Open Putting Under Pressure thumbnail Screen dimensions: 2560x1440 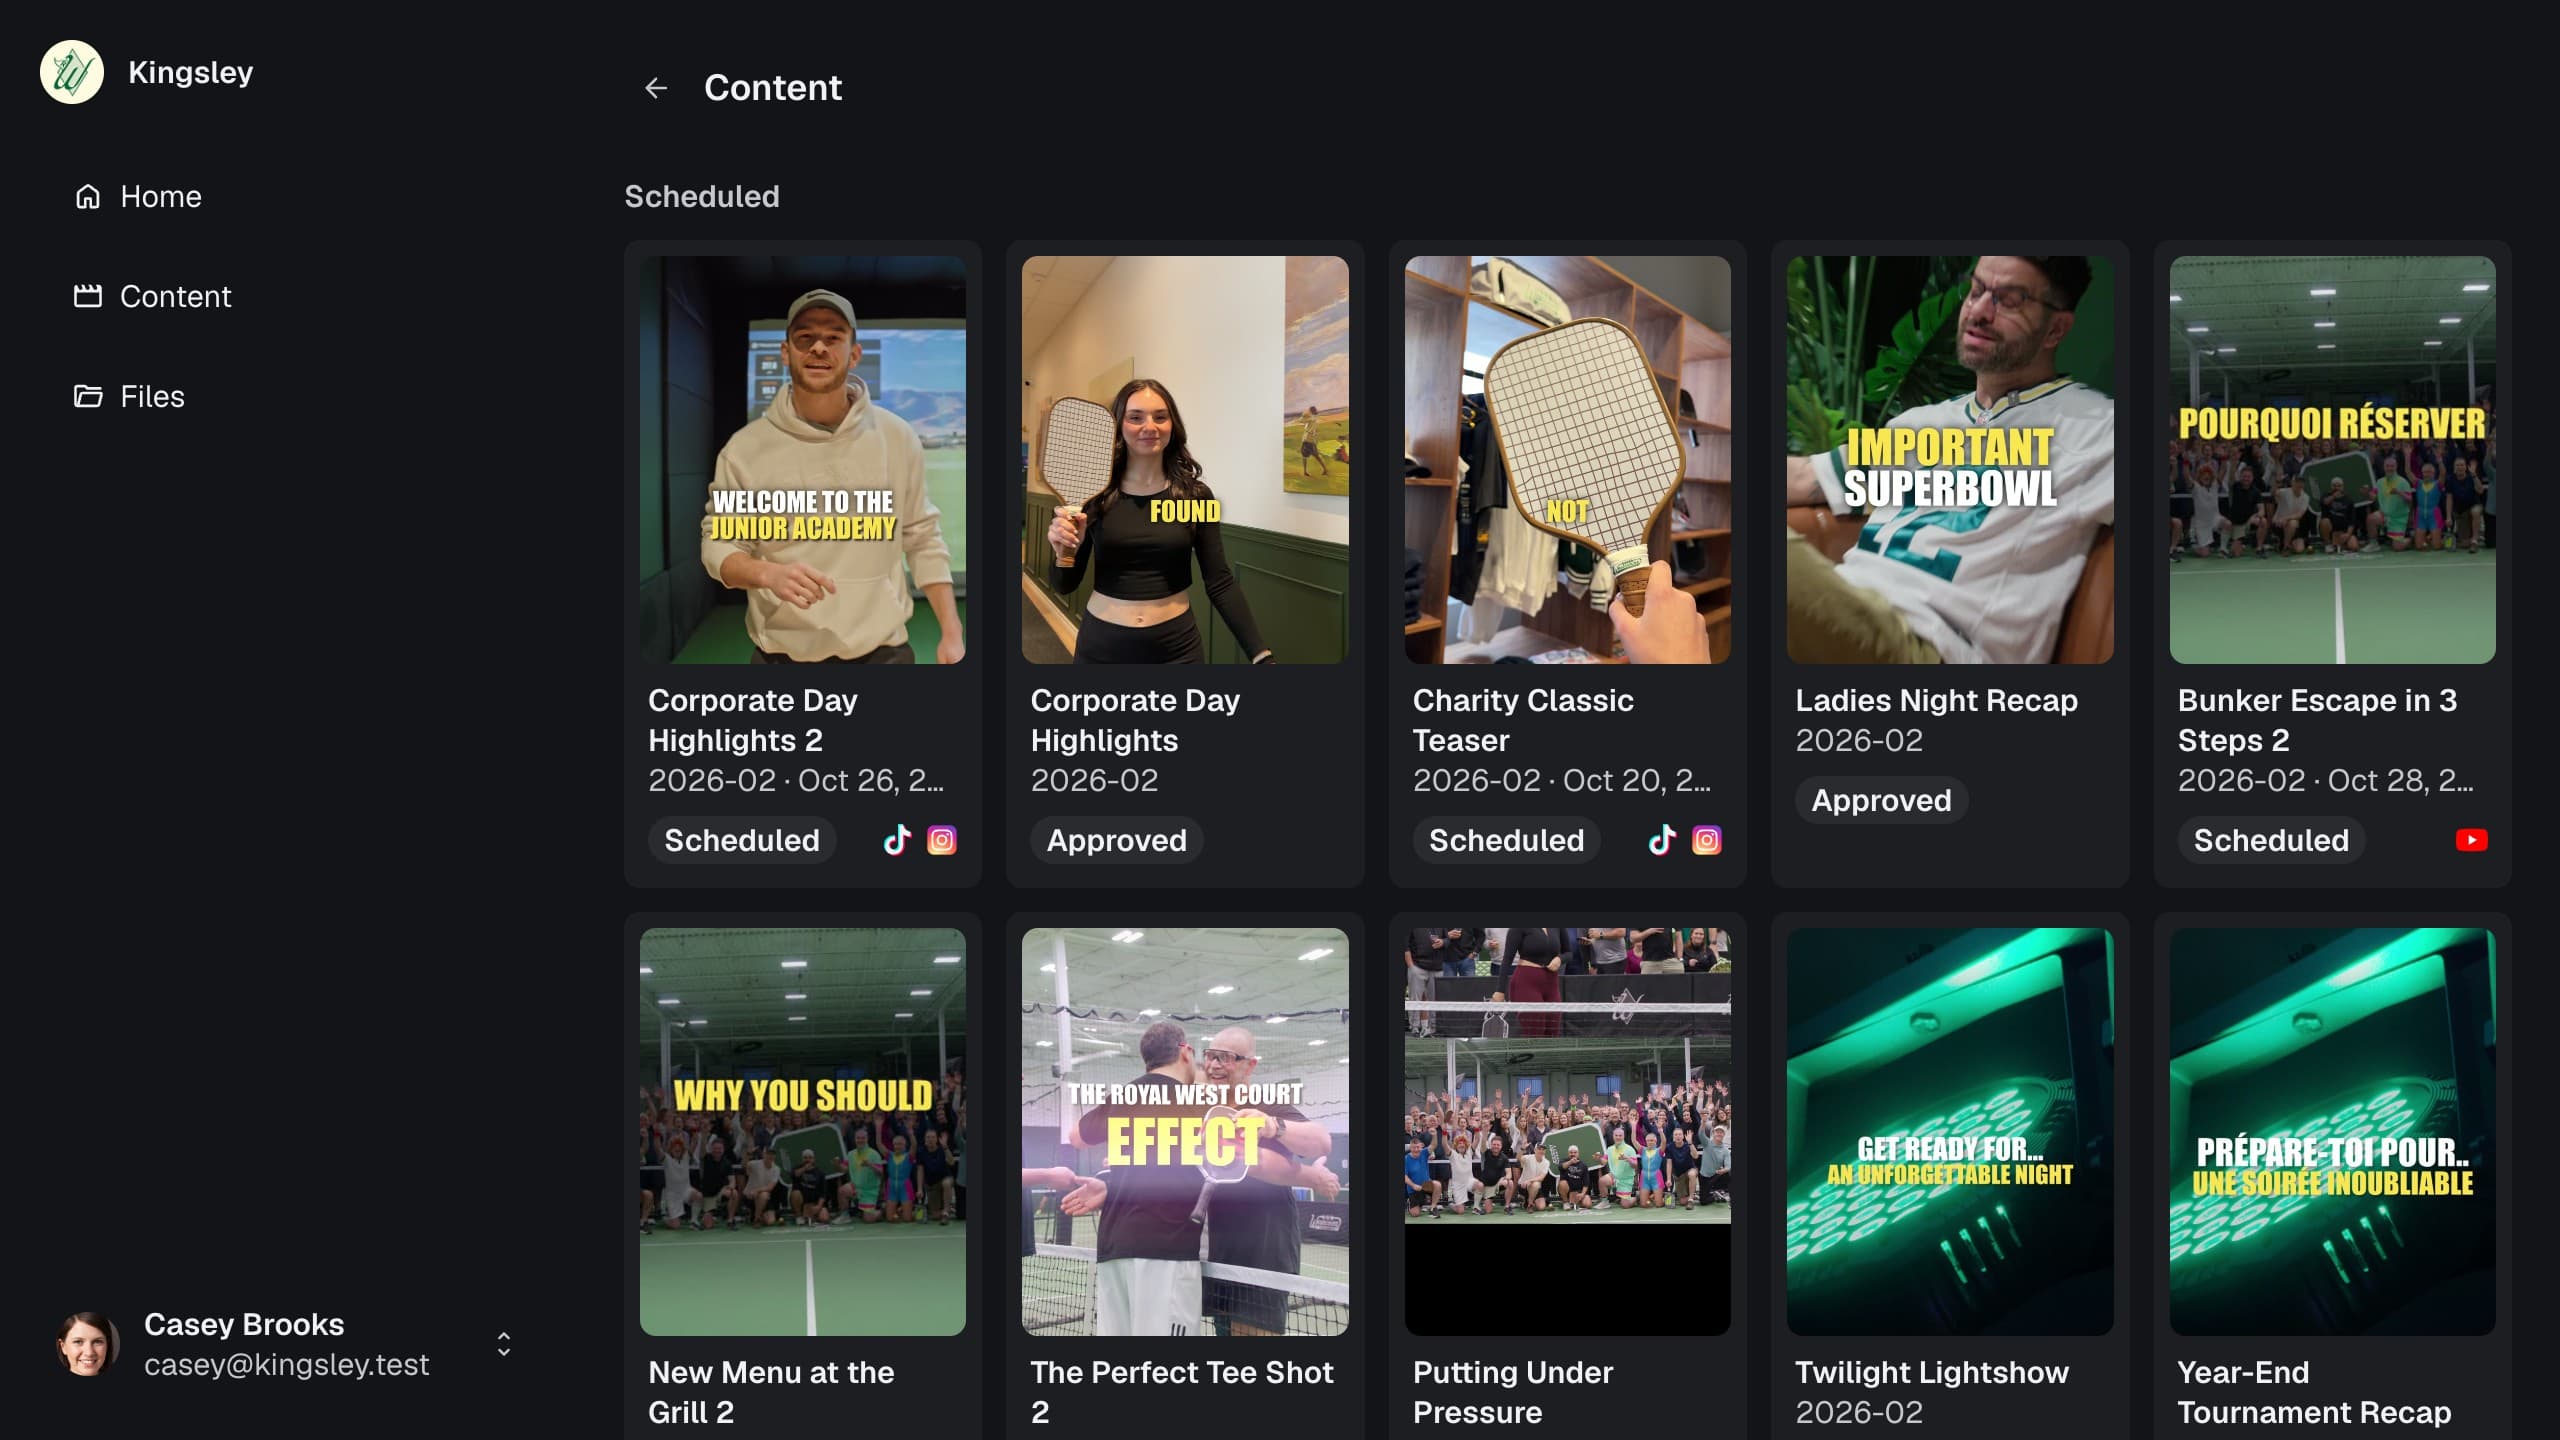click(x=1567, y=1132)
